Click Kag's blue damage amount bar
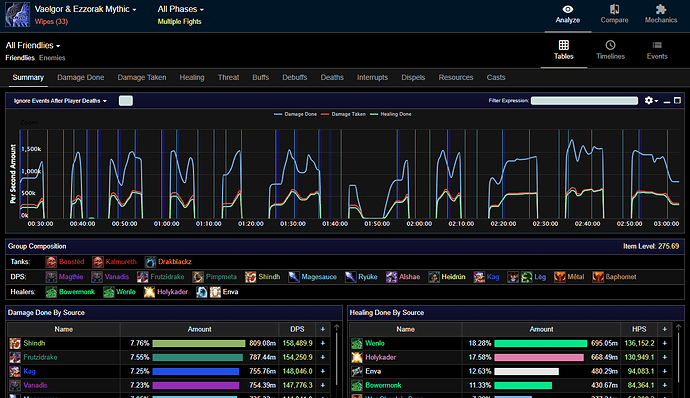Screen dimensions: 690x398 click(x=196, y=372)
